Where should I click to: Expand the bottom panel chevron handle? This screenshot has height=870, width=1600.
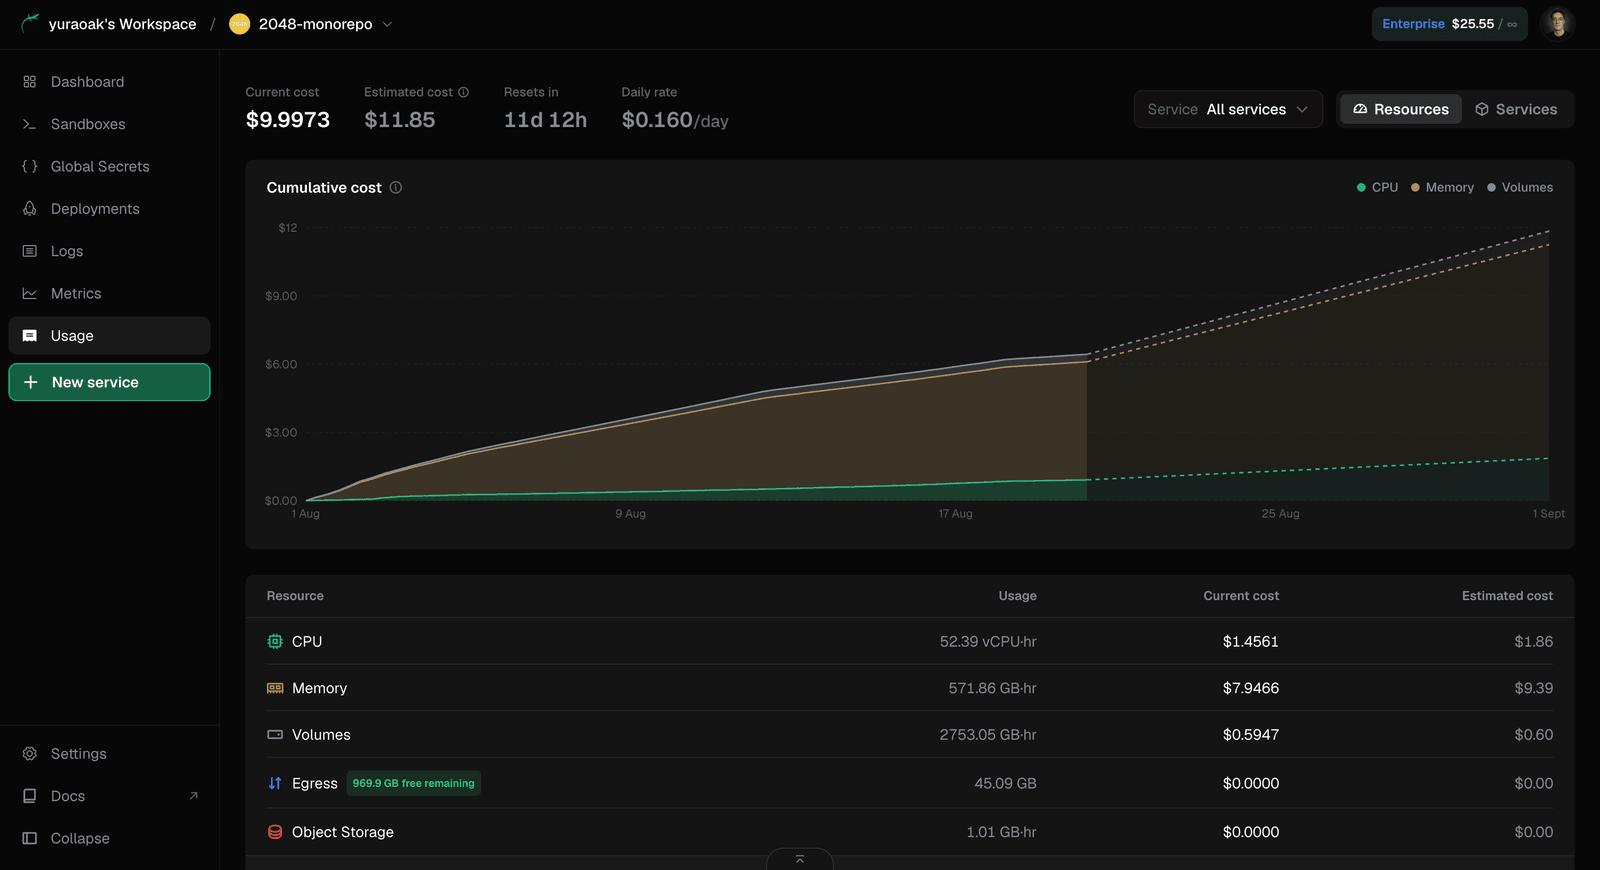pos(799,859)
